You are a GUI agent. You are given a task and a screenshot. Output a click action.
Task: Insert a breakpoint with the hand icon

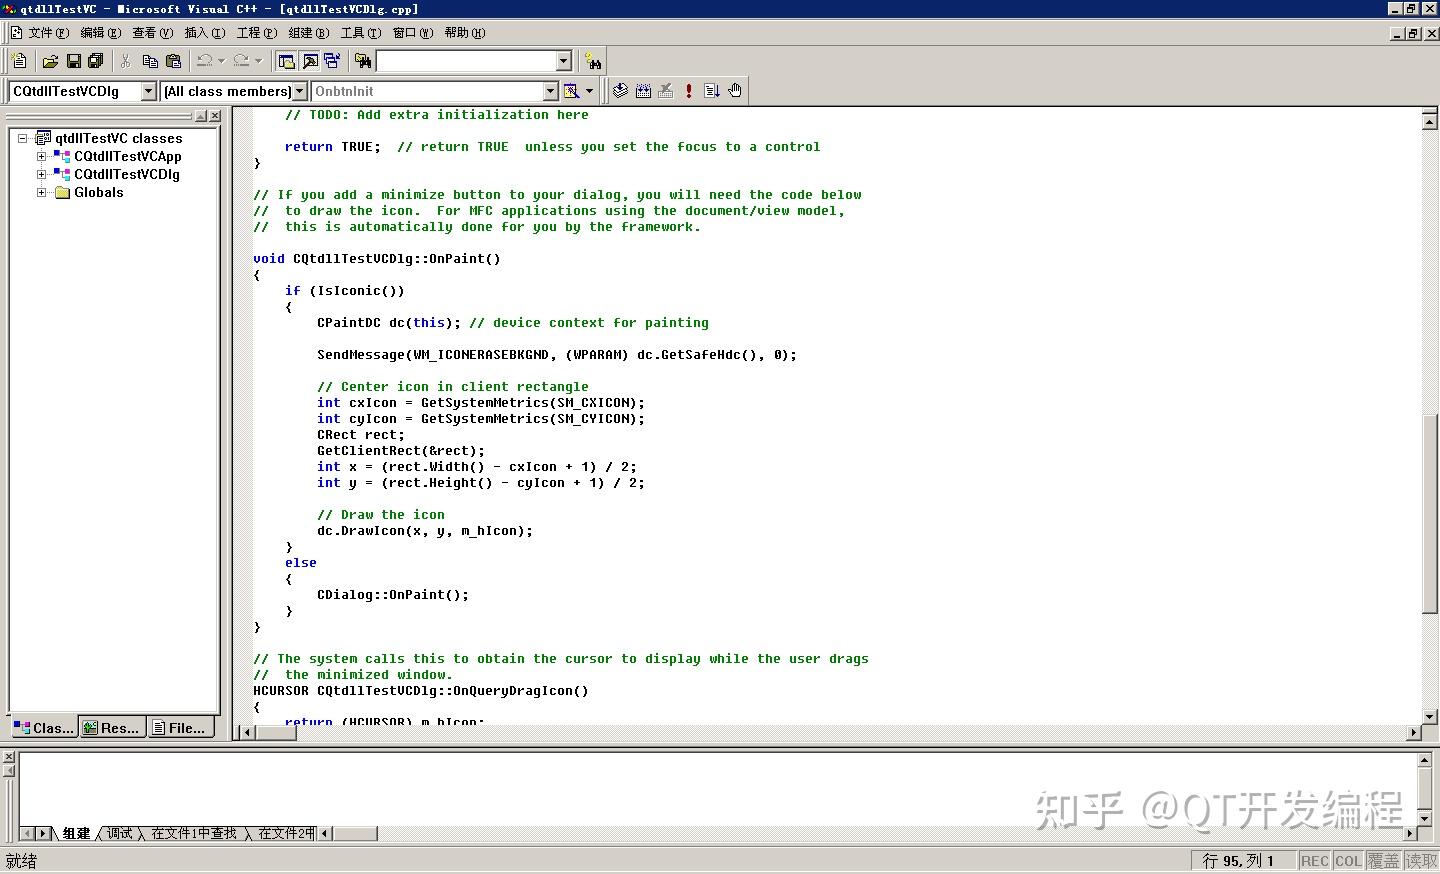click(x=735, y=90)
